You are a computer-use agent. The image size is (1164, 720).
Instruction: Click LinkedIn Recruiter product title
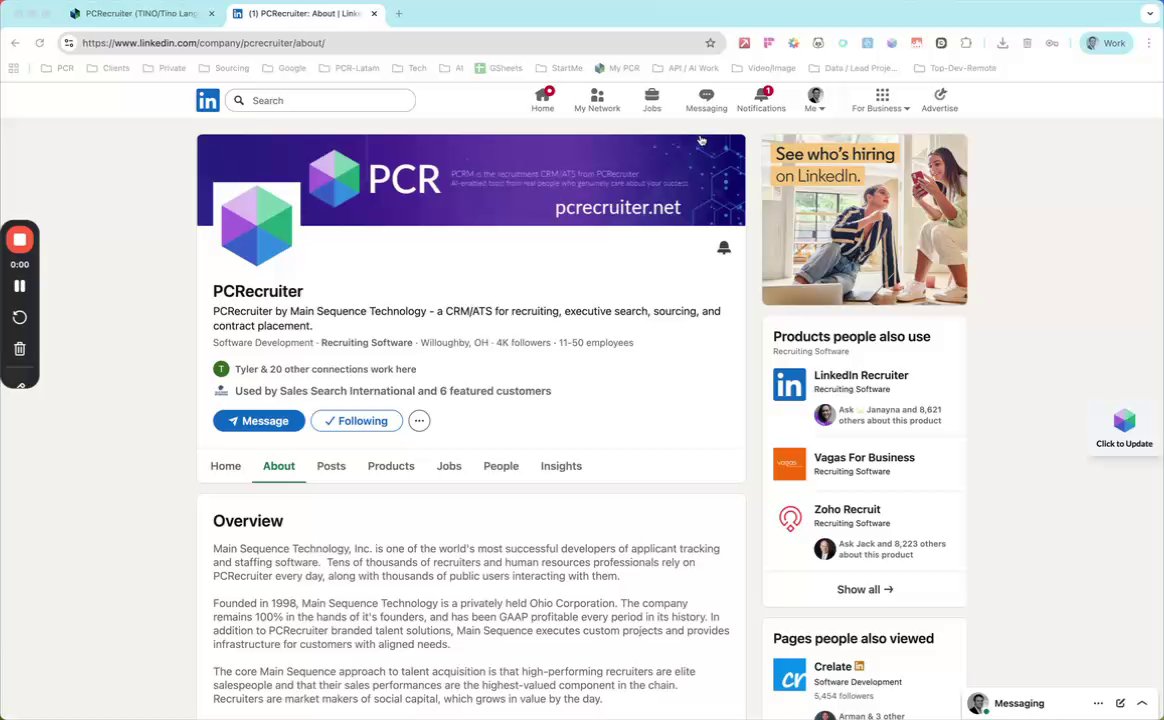[x=860, y=376]
